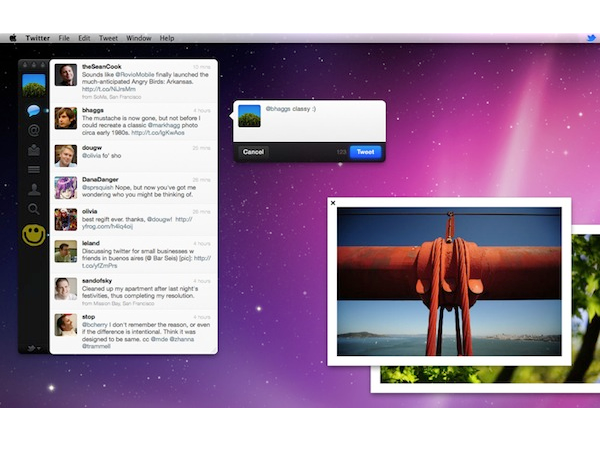The width and height of the screenshot is (600, 450).
Task: Open the File menu
Action: (x=64, y=38)
